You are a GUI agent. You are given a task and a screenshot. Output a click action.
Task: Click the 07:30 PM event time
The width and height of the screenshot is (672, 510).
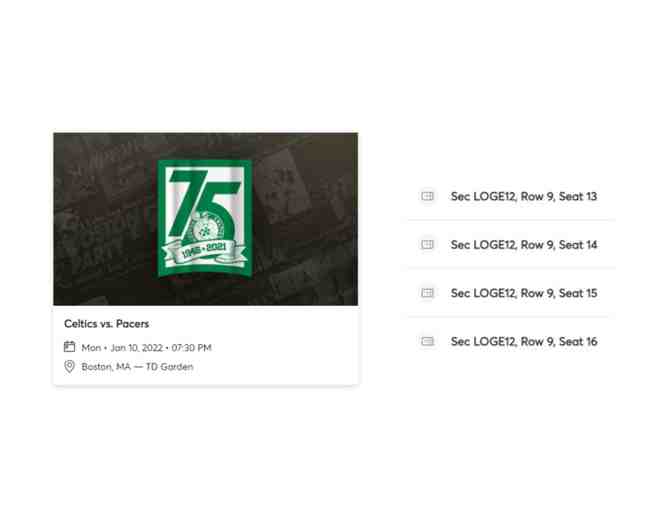192,348
